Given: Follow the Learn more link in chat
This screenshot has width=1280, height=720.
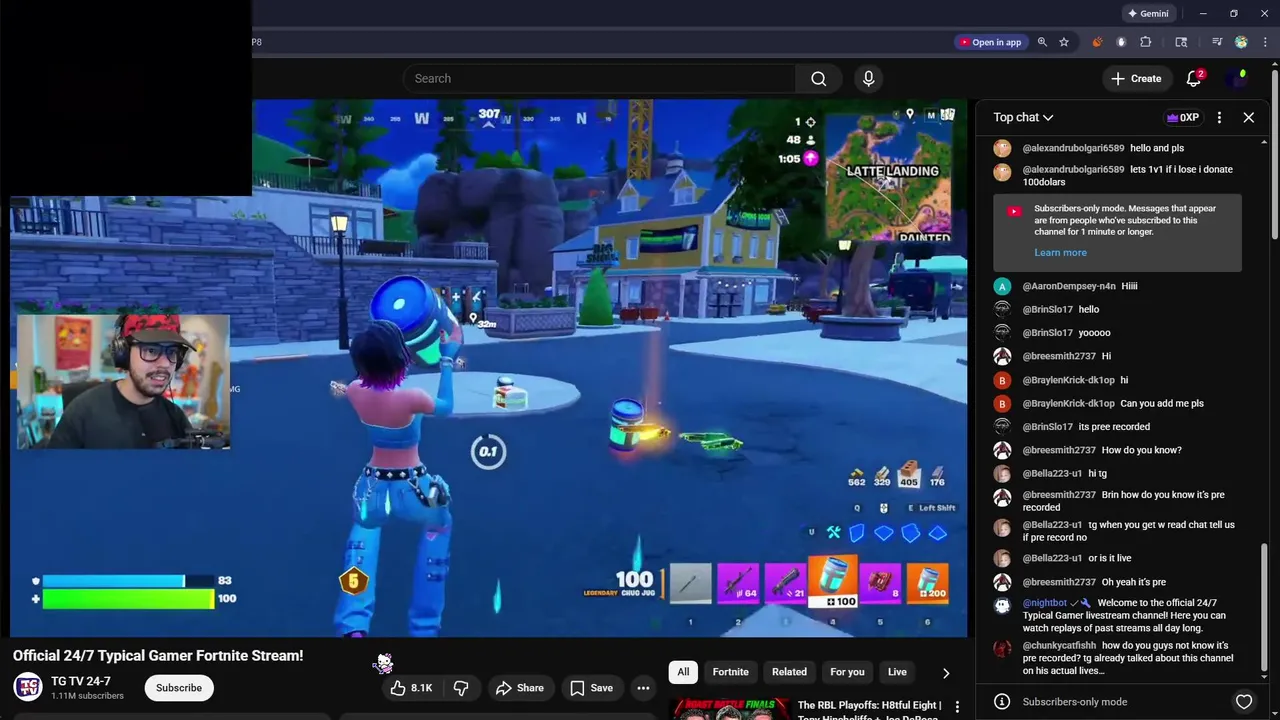Looking at the screenshot, I should tap(1060, 253).
